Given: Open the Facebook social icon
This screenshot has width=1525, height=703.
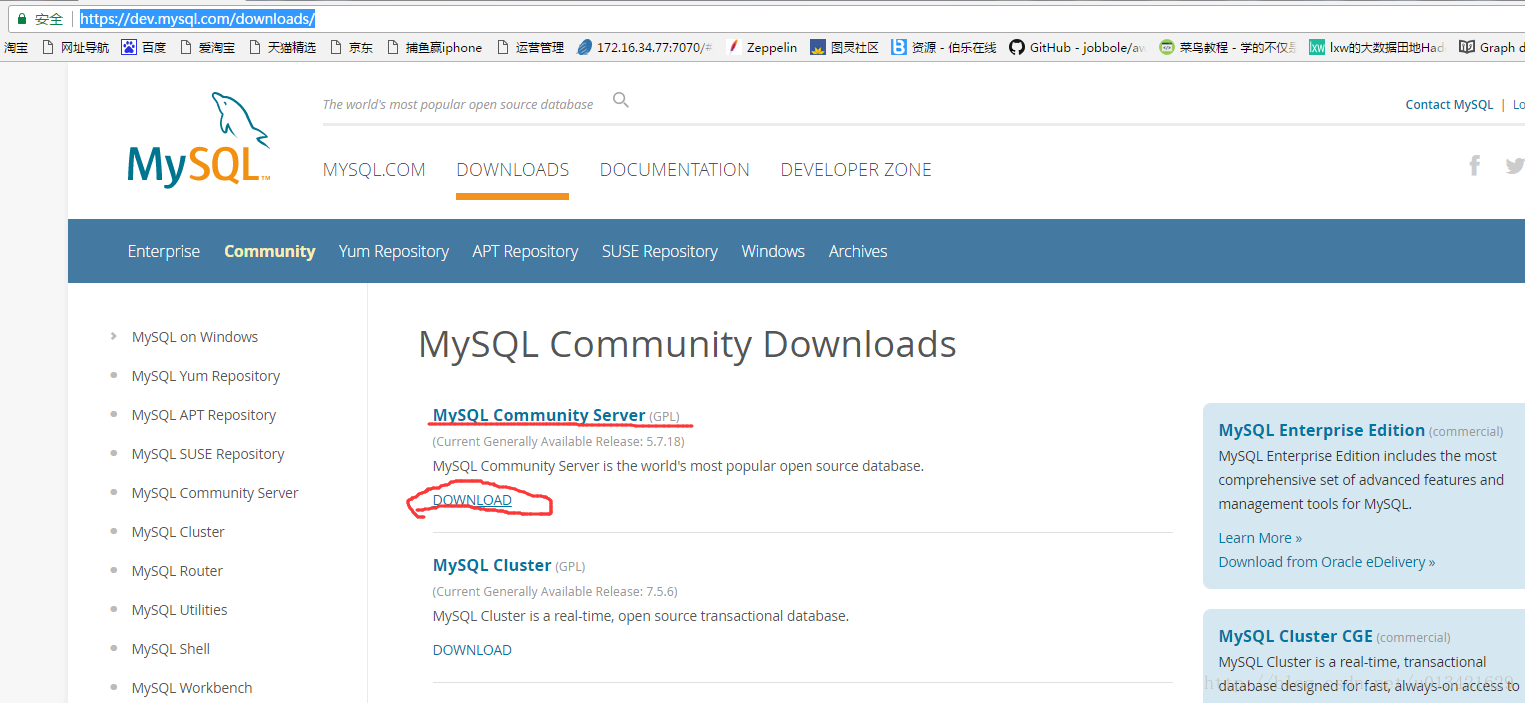Looking at the screenshot, I should (x=1474, y=165).
